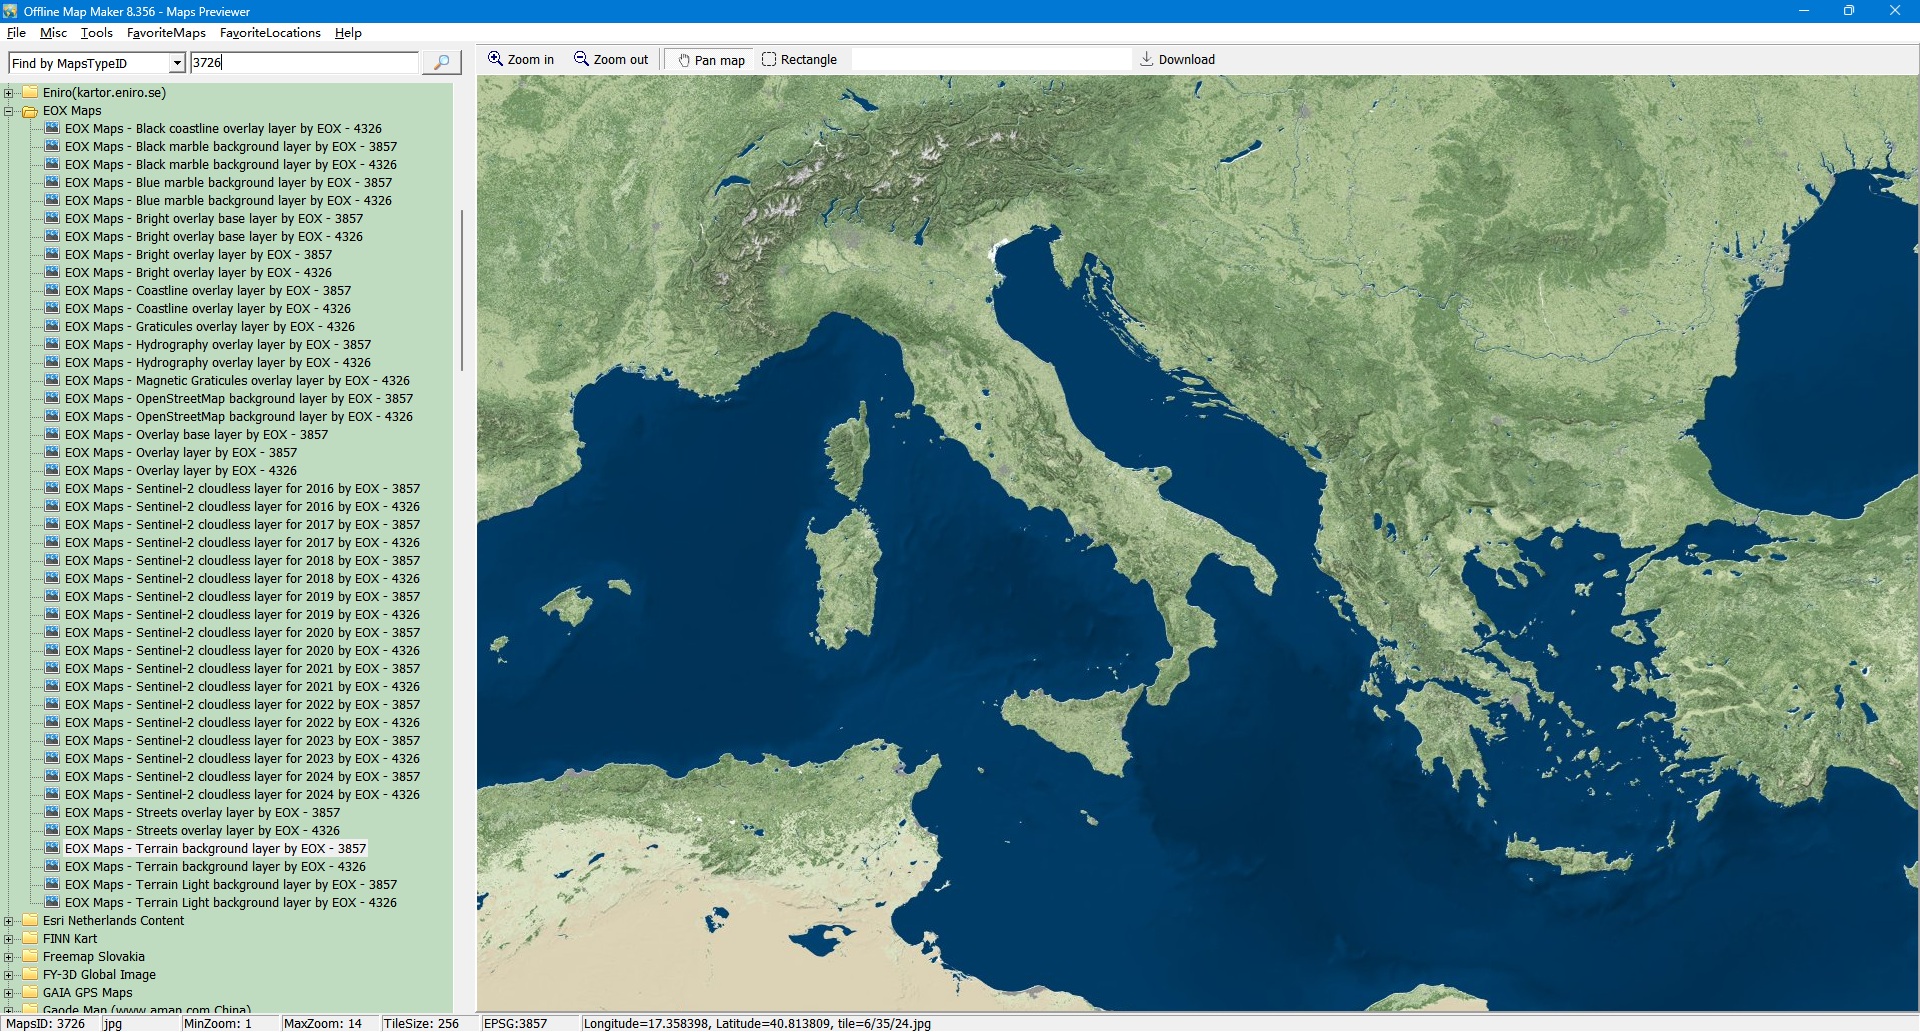Select Terrain Light background layer 3857
Screen dimensions: 1920x1032
(x=230, y=885)
